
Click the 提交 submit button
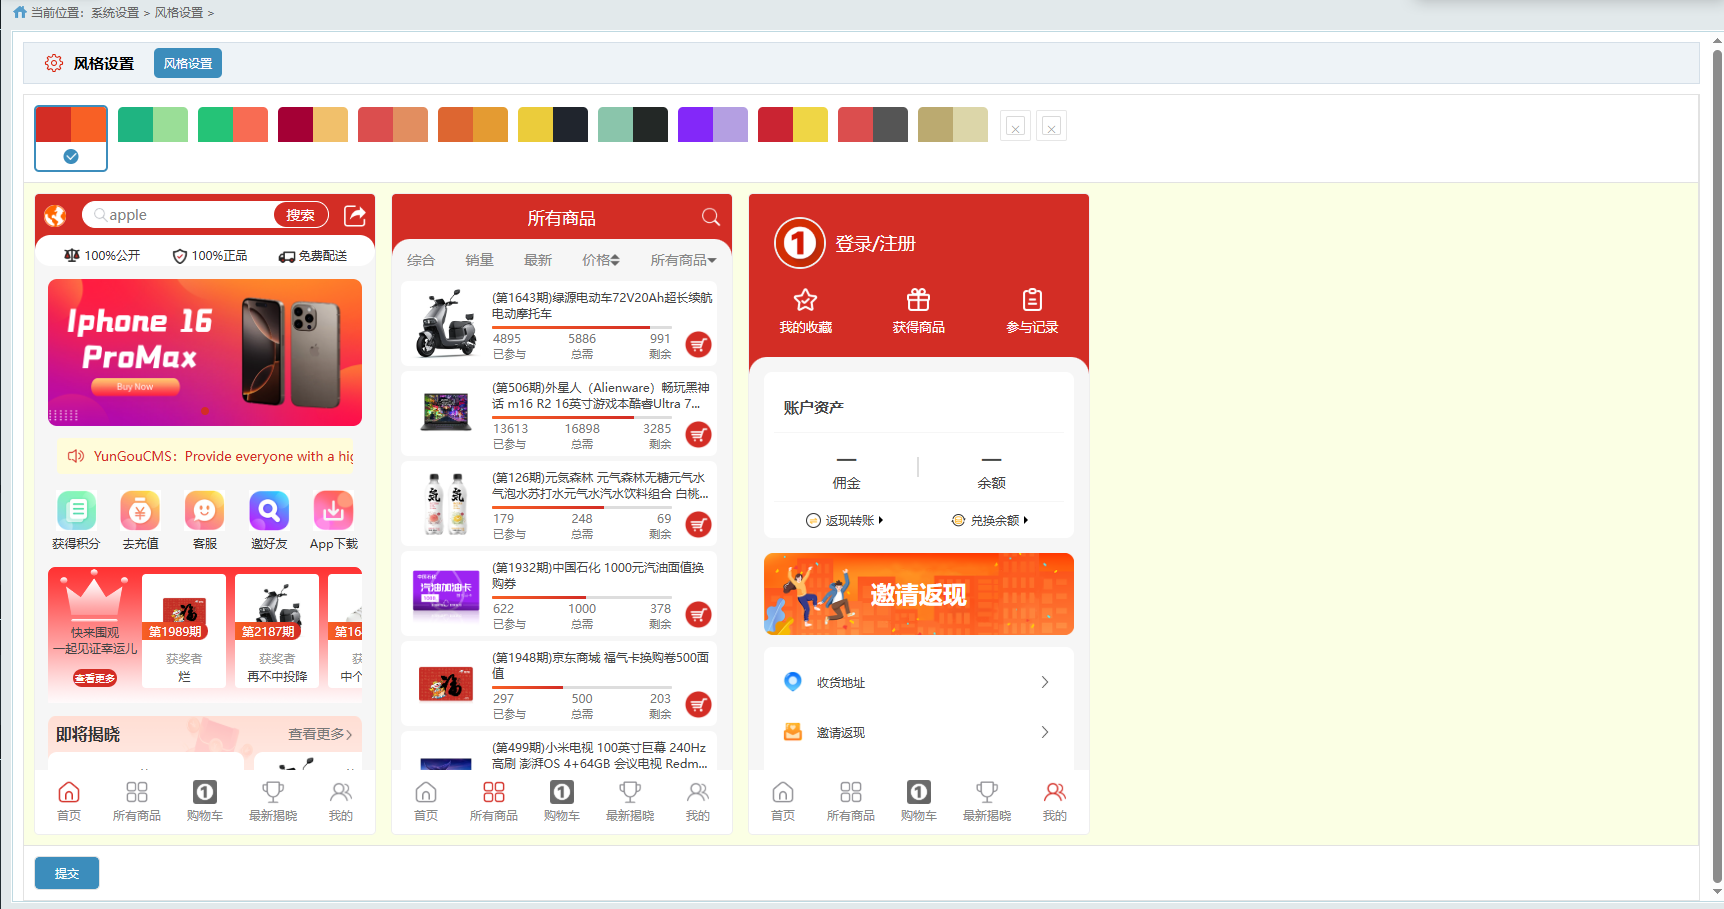tap(67, 873)
